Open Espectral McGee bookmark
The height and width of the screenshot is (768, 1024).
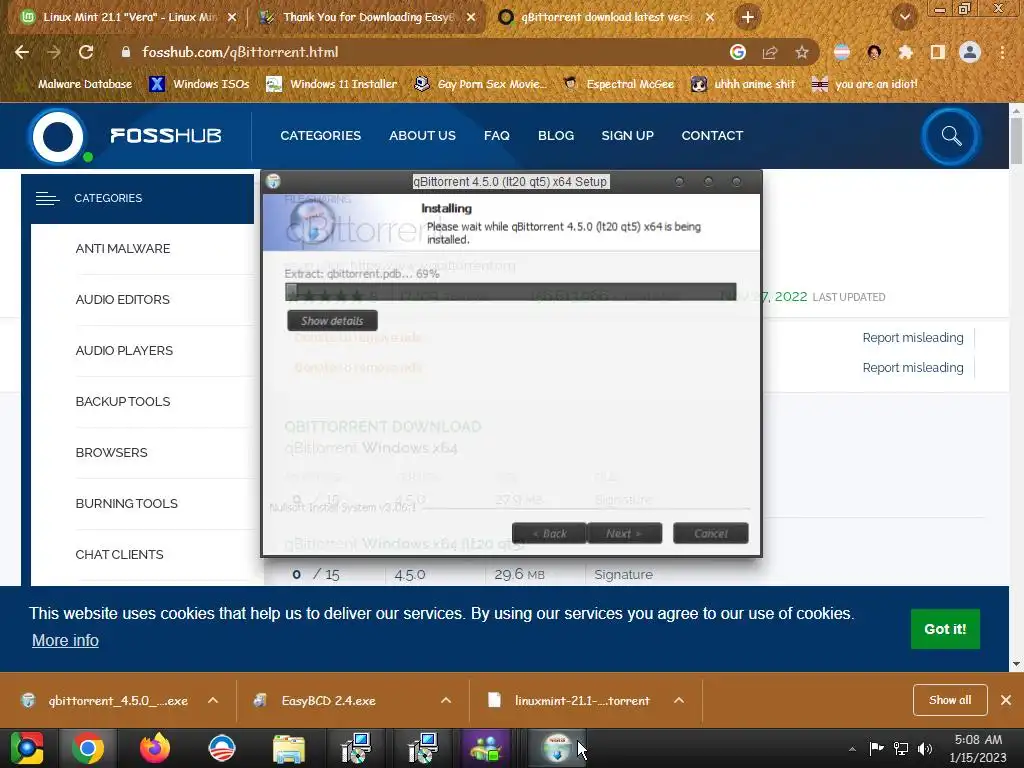pos(618,84)
